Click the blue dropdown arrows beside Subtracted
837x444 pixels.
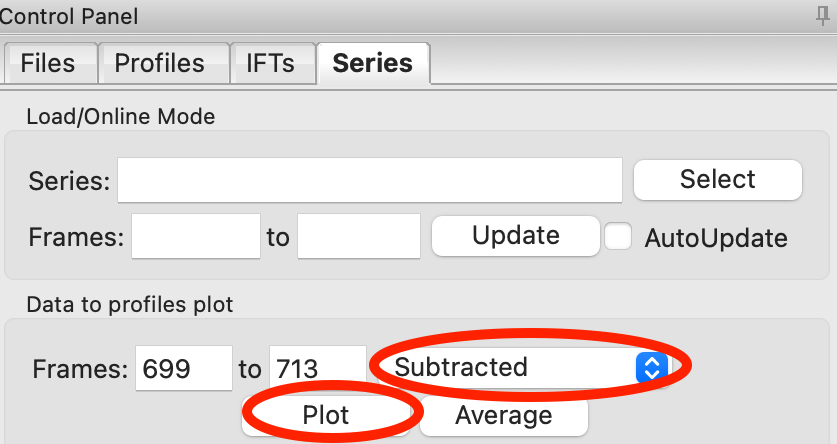point(650,367)
